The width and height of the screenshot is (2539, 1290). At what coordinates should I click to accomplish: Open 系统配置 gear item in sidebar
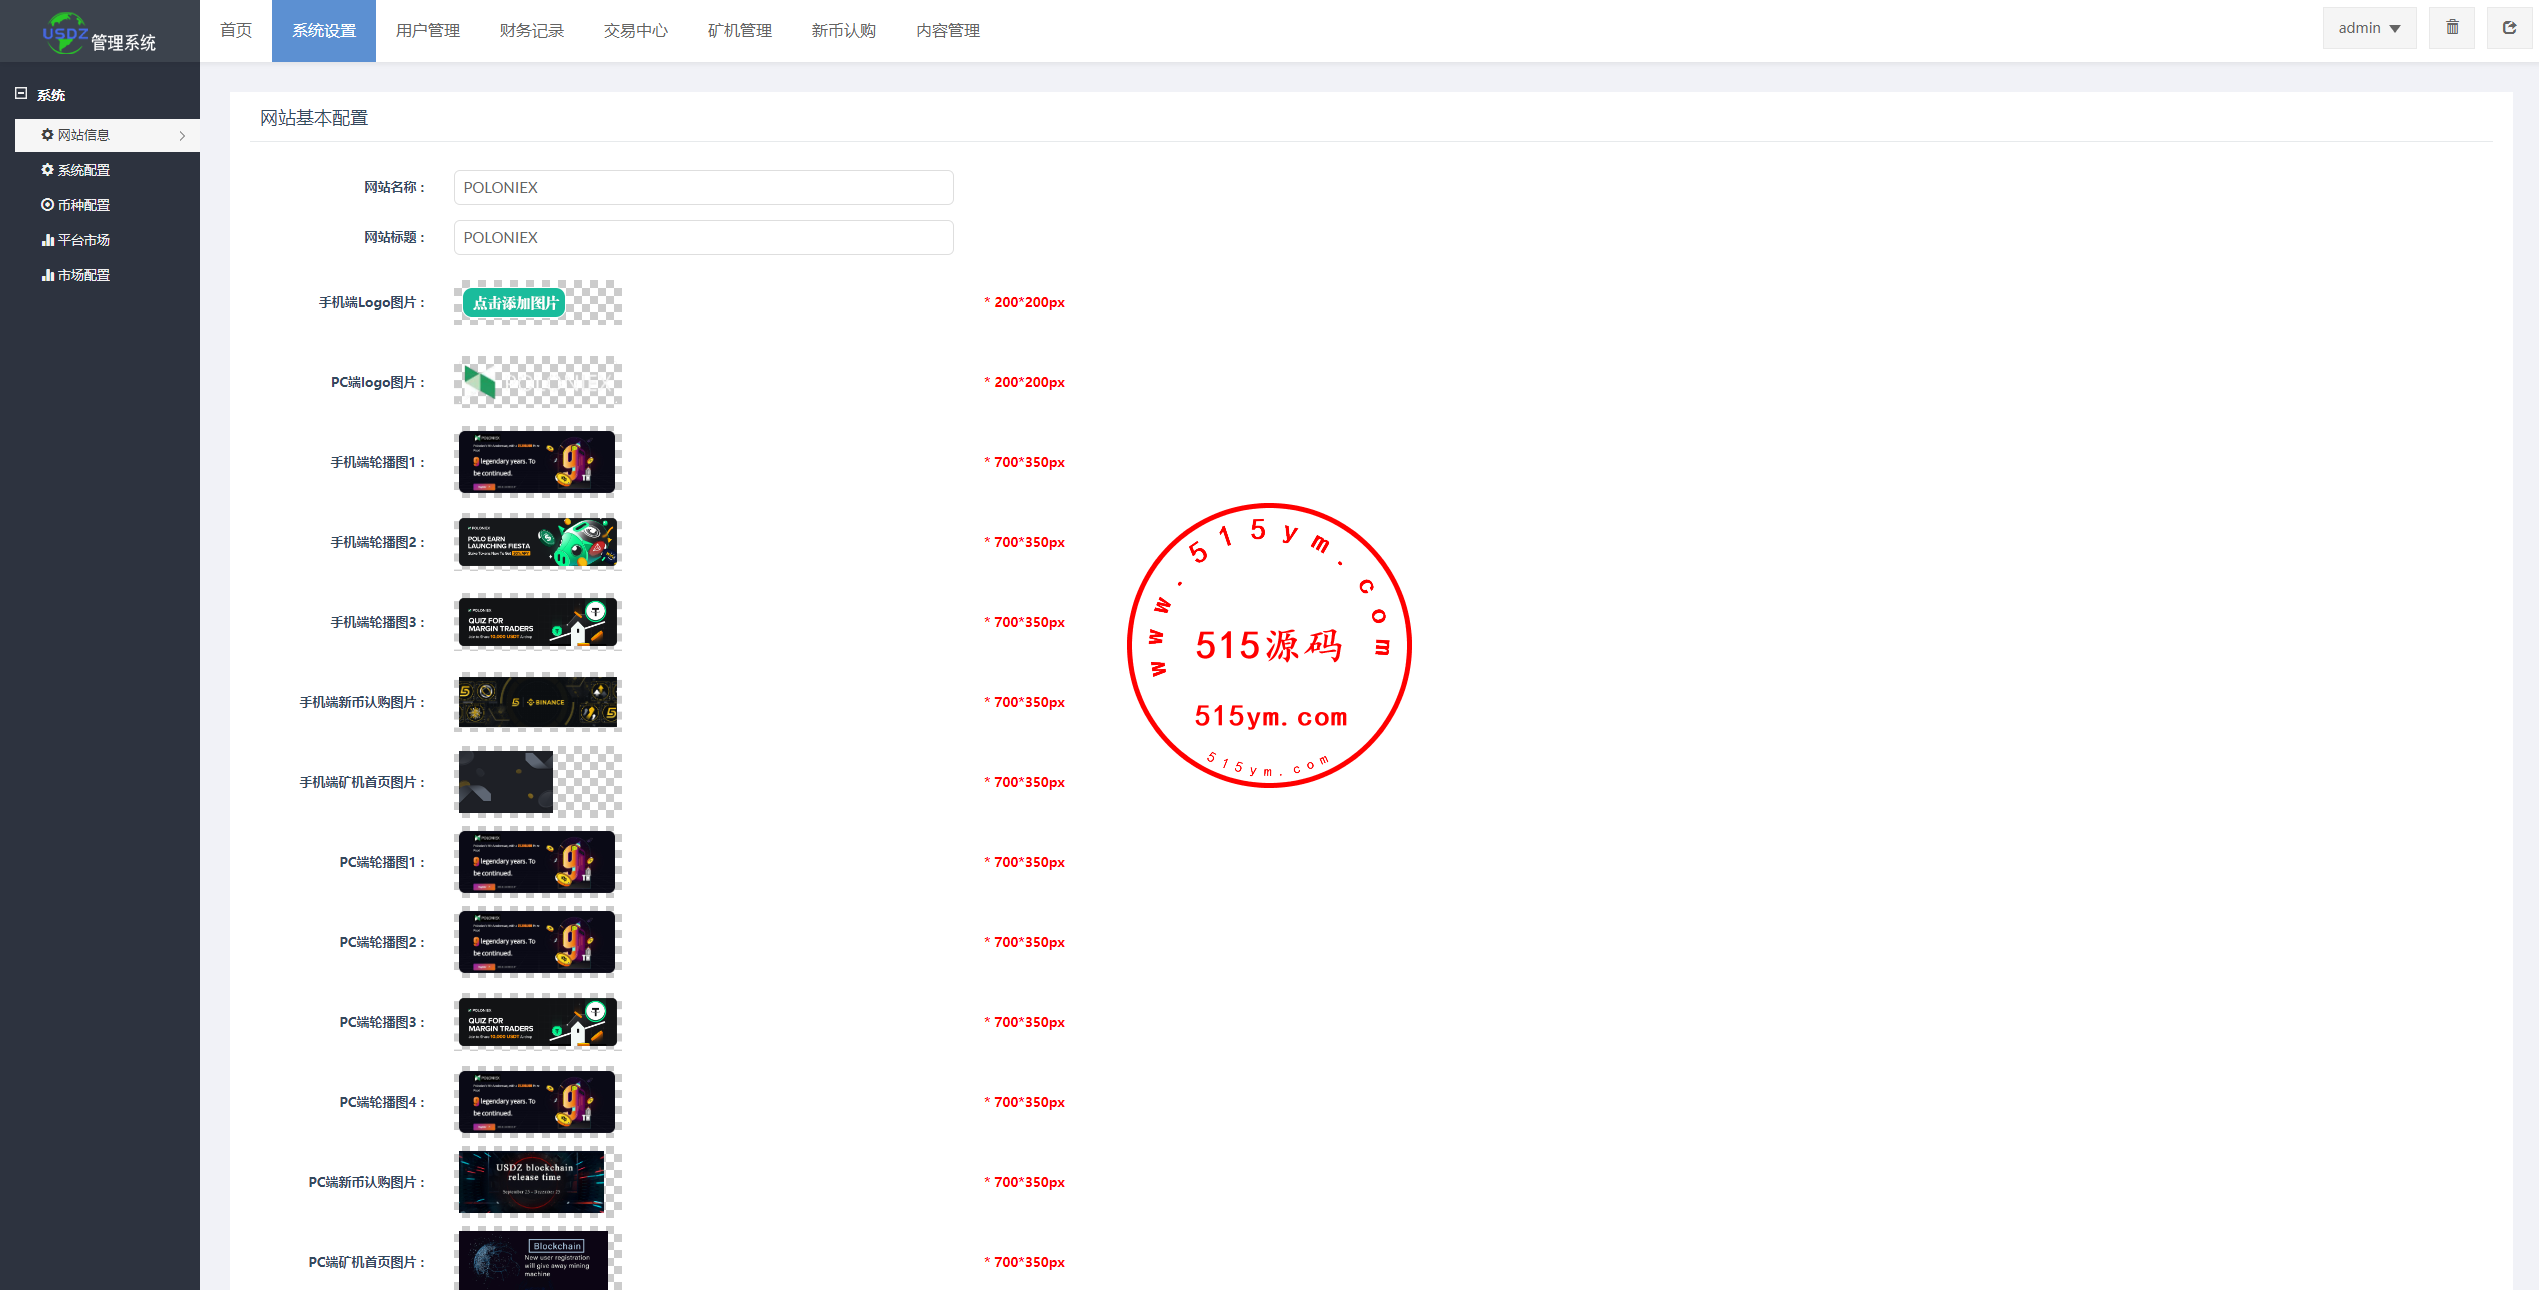83,170
